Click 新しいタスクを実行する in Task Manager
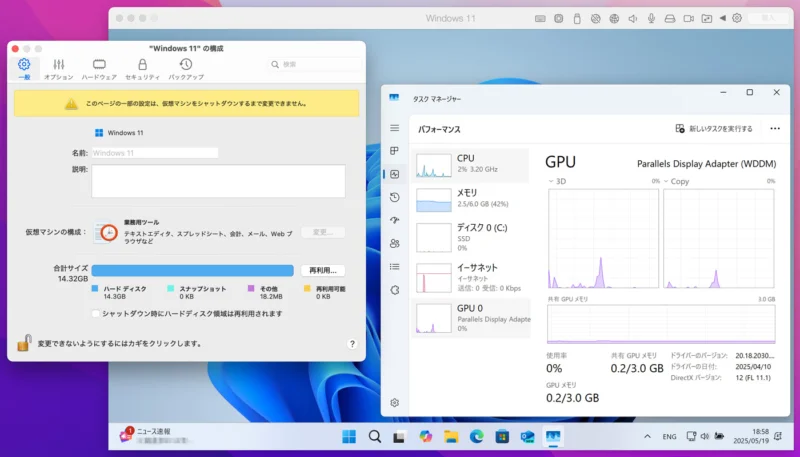 714,129
